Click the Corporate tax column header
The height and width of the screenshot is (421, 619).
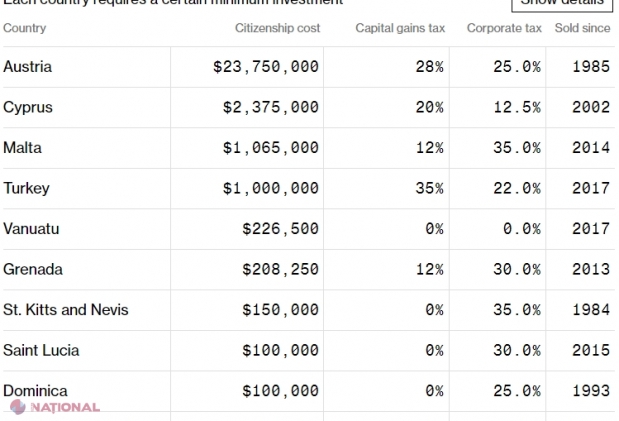click(505, 28)
